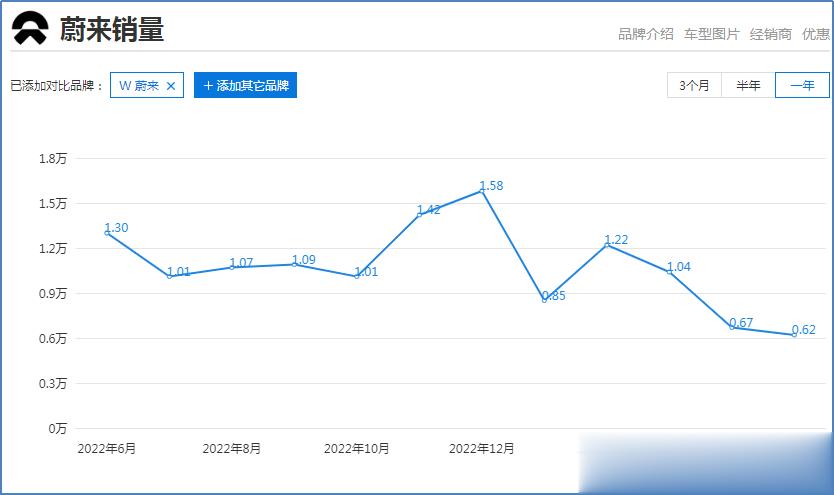Remove the 蔚来 brand tag with X
This screenshot has height=495, width=834.
pyautogui.click(x=171, y=86)
